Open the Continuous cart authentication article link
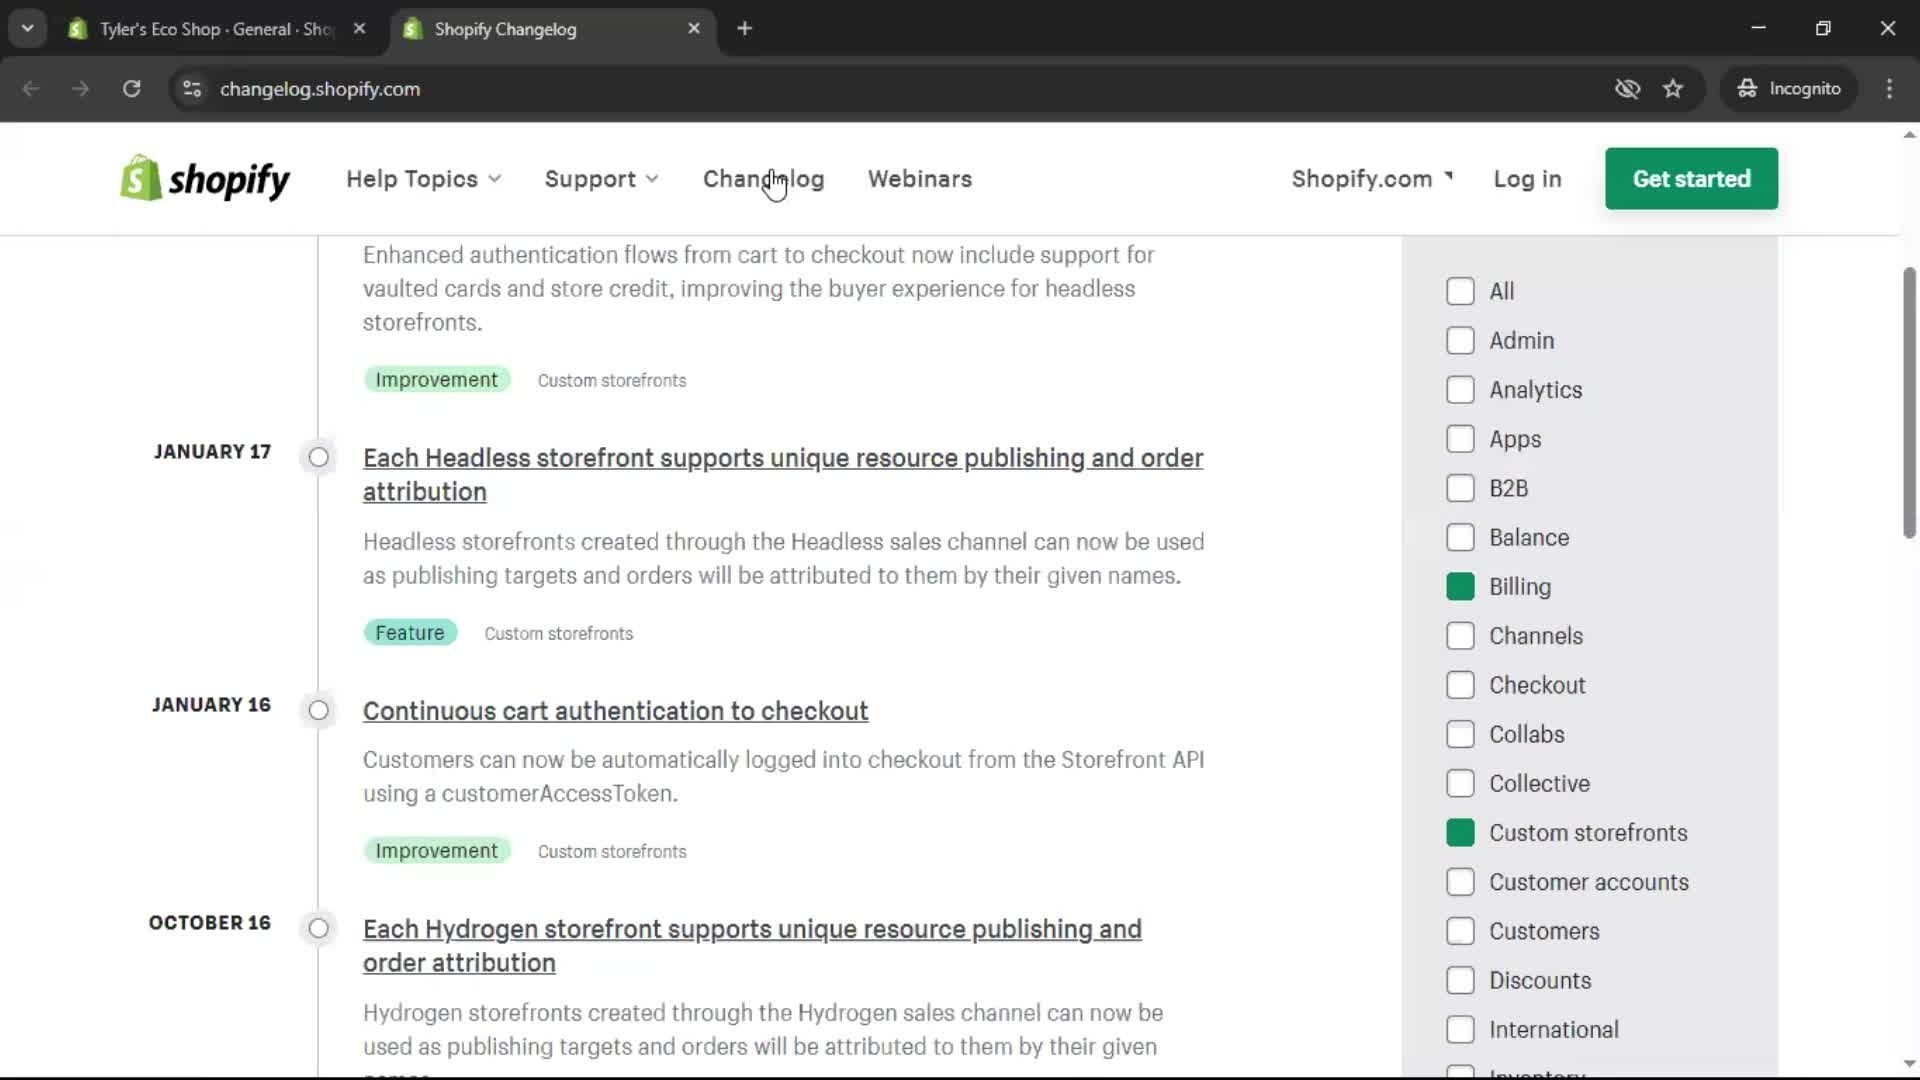 coord(615,711)
